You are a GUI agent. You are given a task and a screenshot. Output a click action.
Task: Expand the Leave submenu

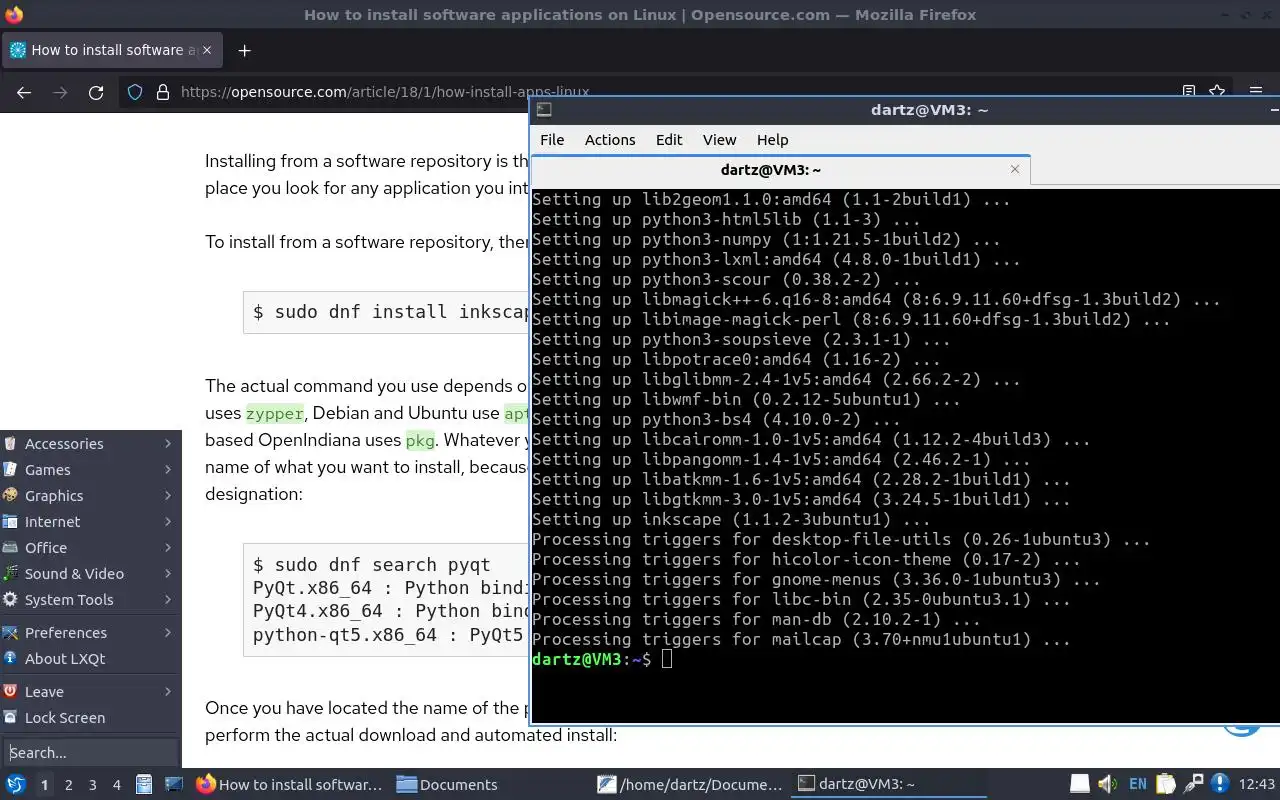[x=90, y=692]
